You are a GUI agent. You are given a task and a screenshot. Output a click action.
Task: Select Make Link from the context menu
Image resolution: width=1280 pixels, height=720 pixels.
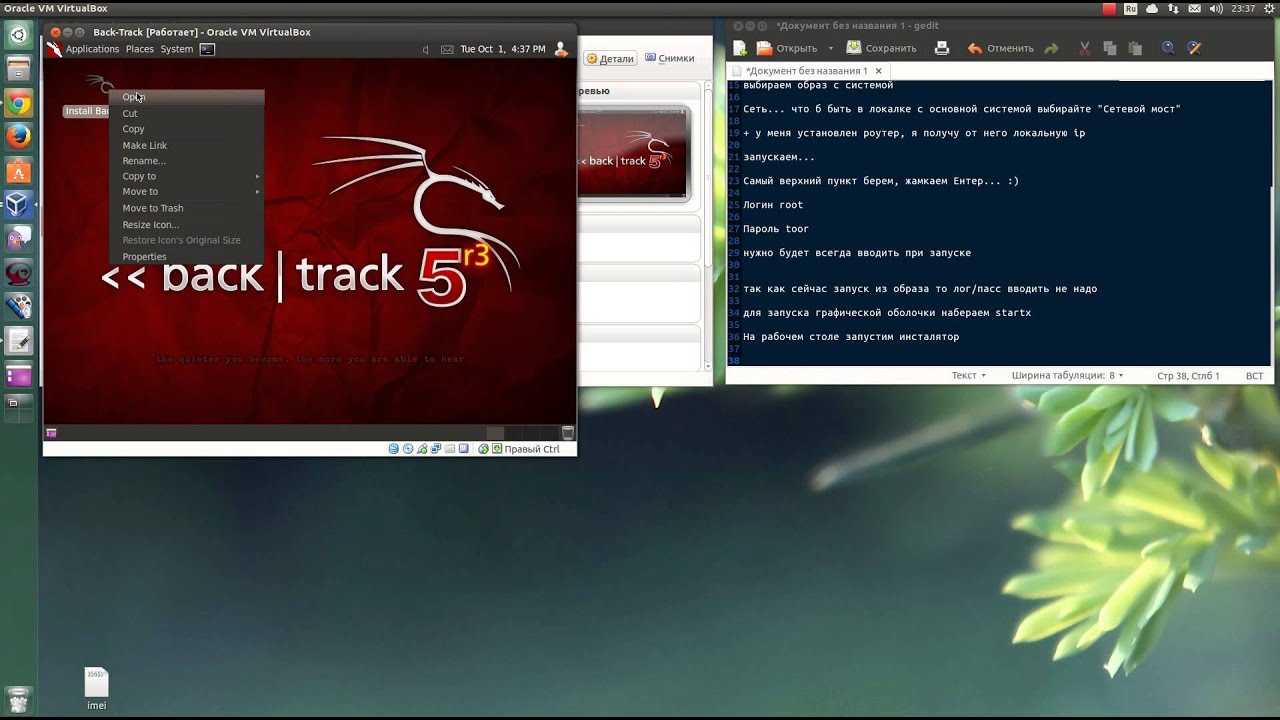coord(186,145)
